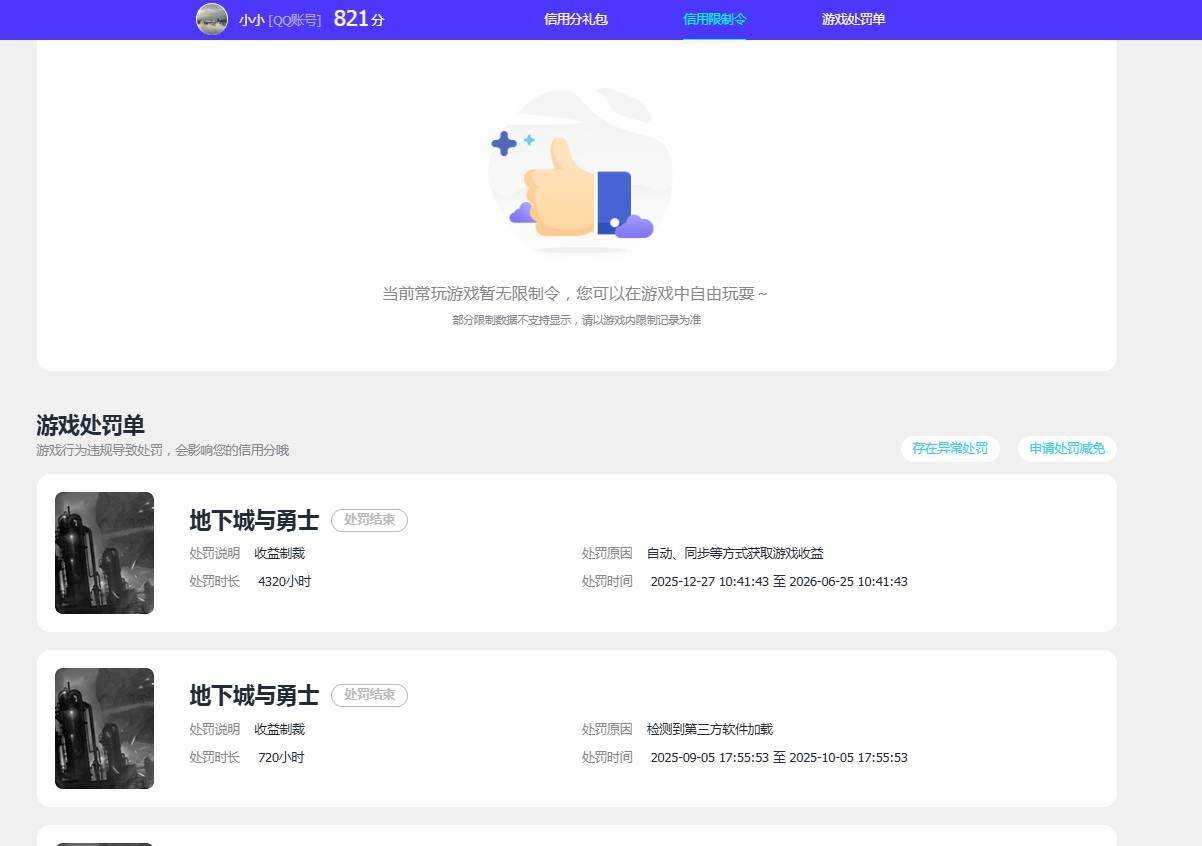Click the 游戏处罚单 section heading
Viewport: 1202px width, 846px height.
(91, 425)
